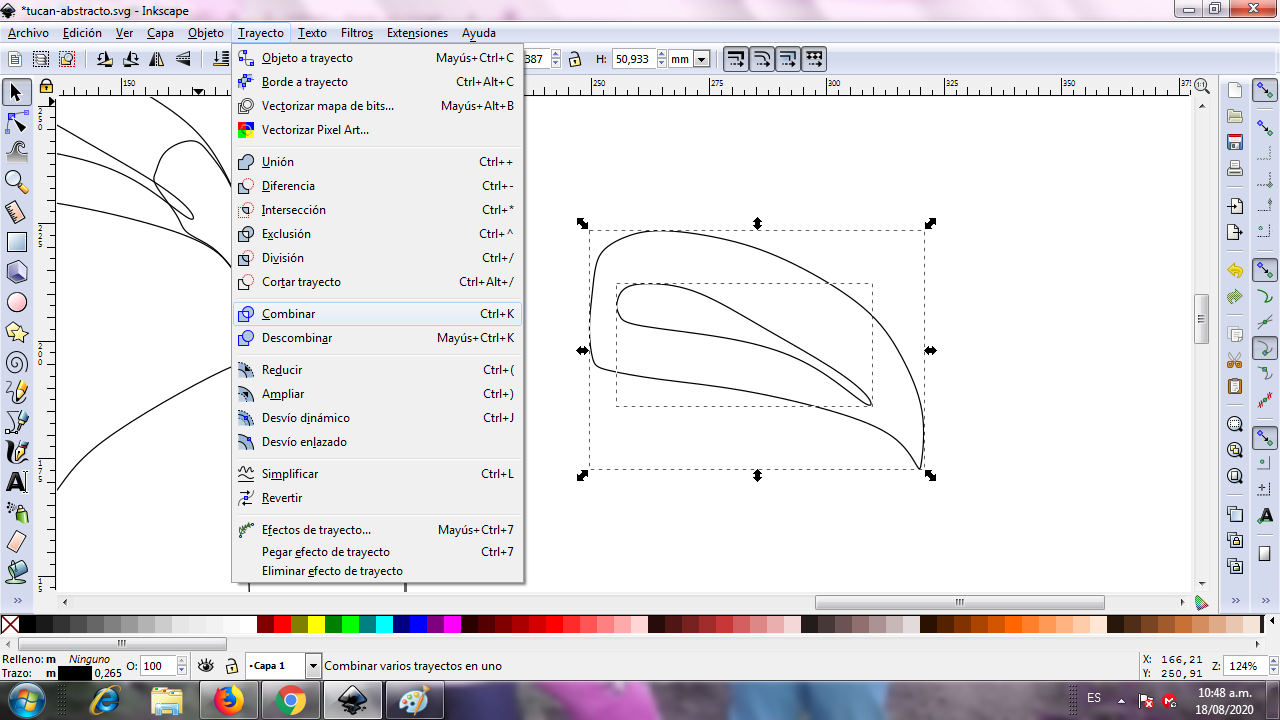The image size is (1280, 720).
Task: Open the Objeto menu
Action: 206,33
